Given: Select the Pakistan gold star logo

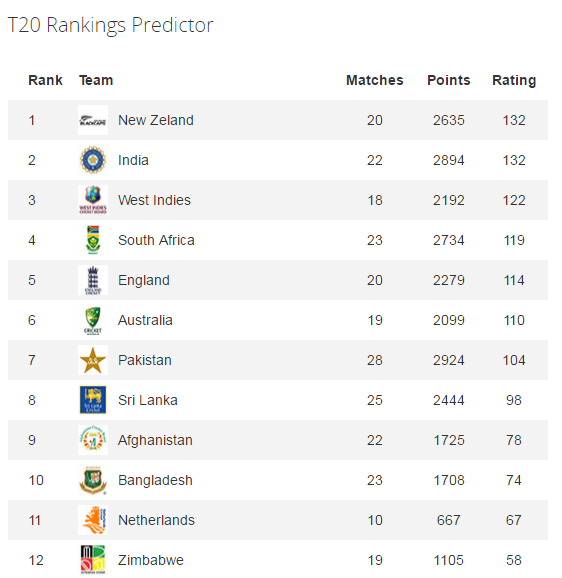Looking at the screenshot, I should (x=93, y=360).
